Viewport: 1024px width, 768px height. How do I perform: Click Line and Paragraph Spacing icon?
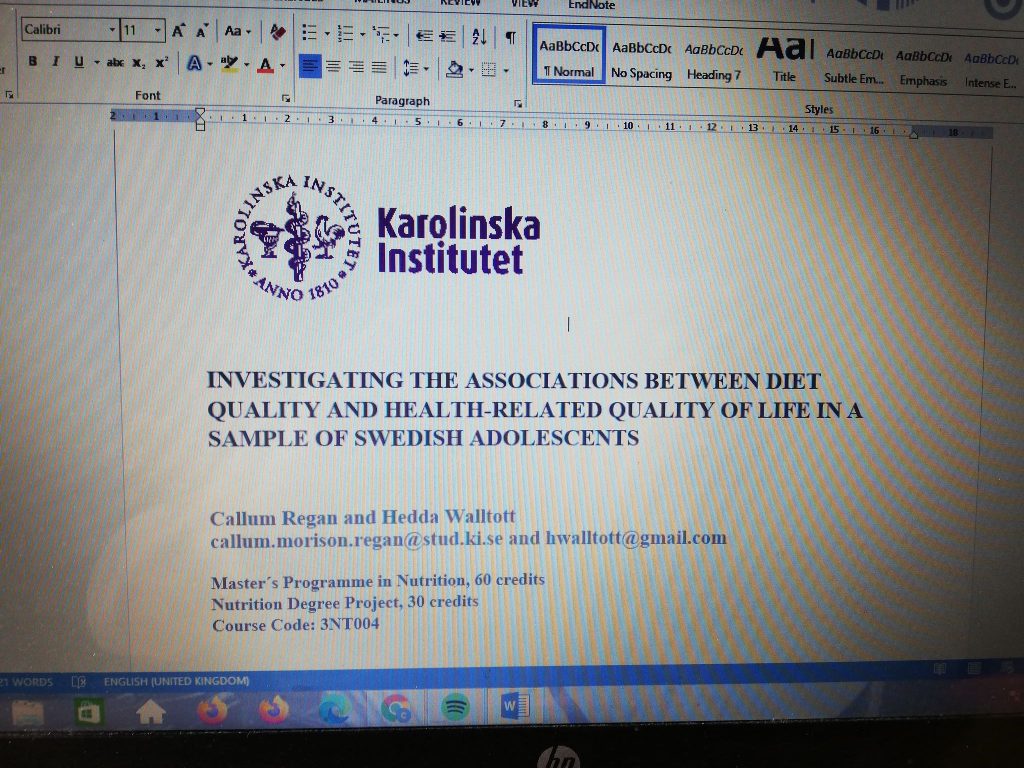click(411, 68)
